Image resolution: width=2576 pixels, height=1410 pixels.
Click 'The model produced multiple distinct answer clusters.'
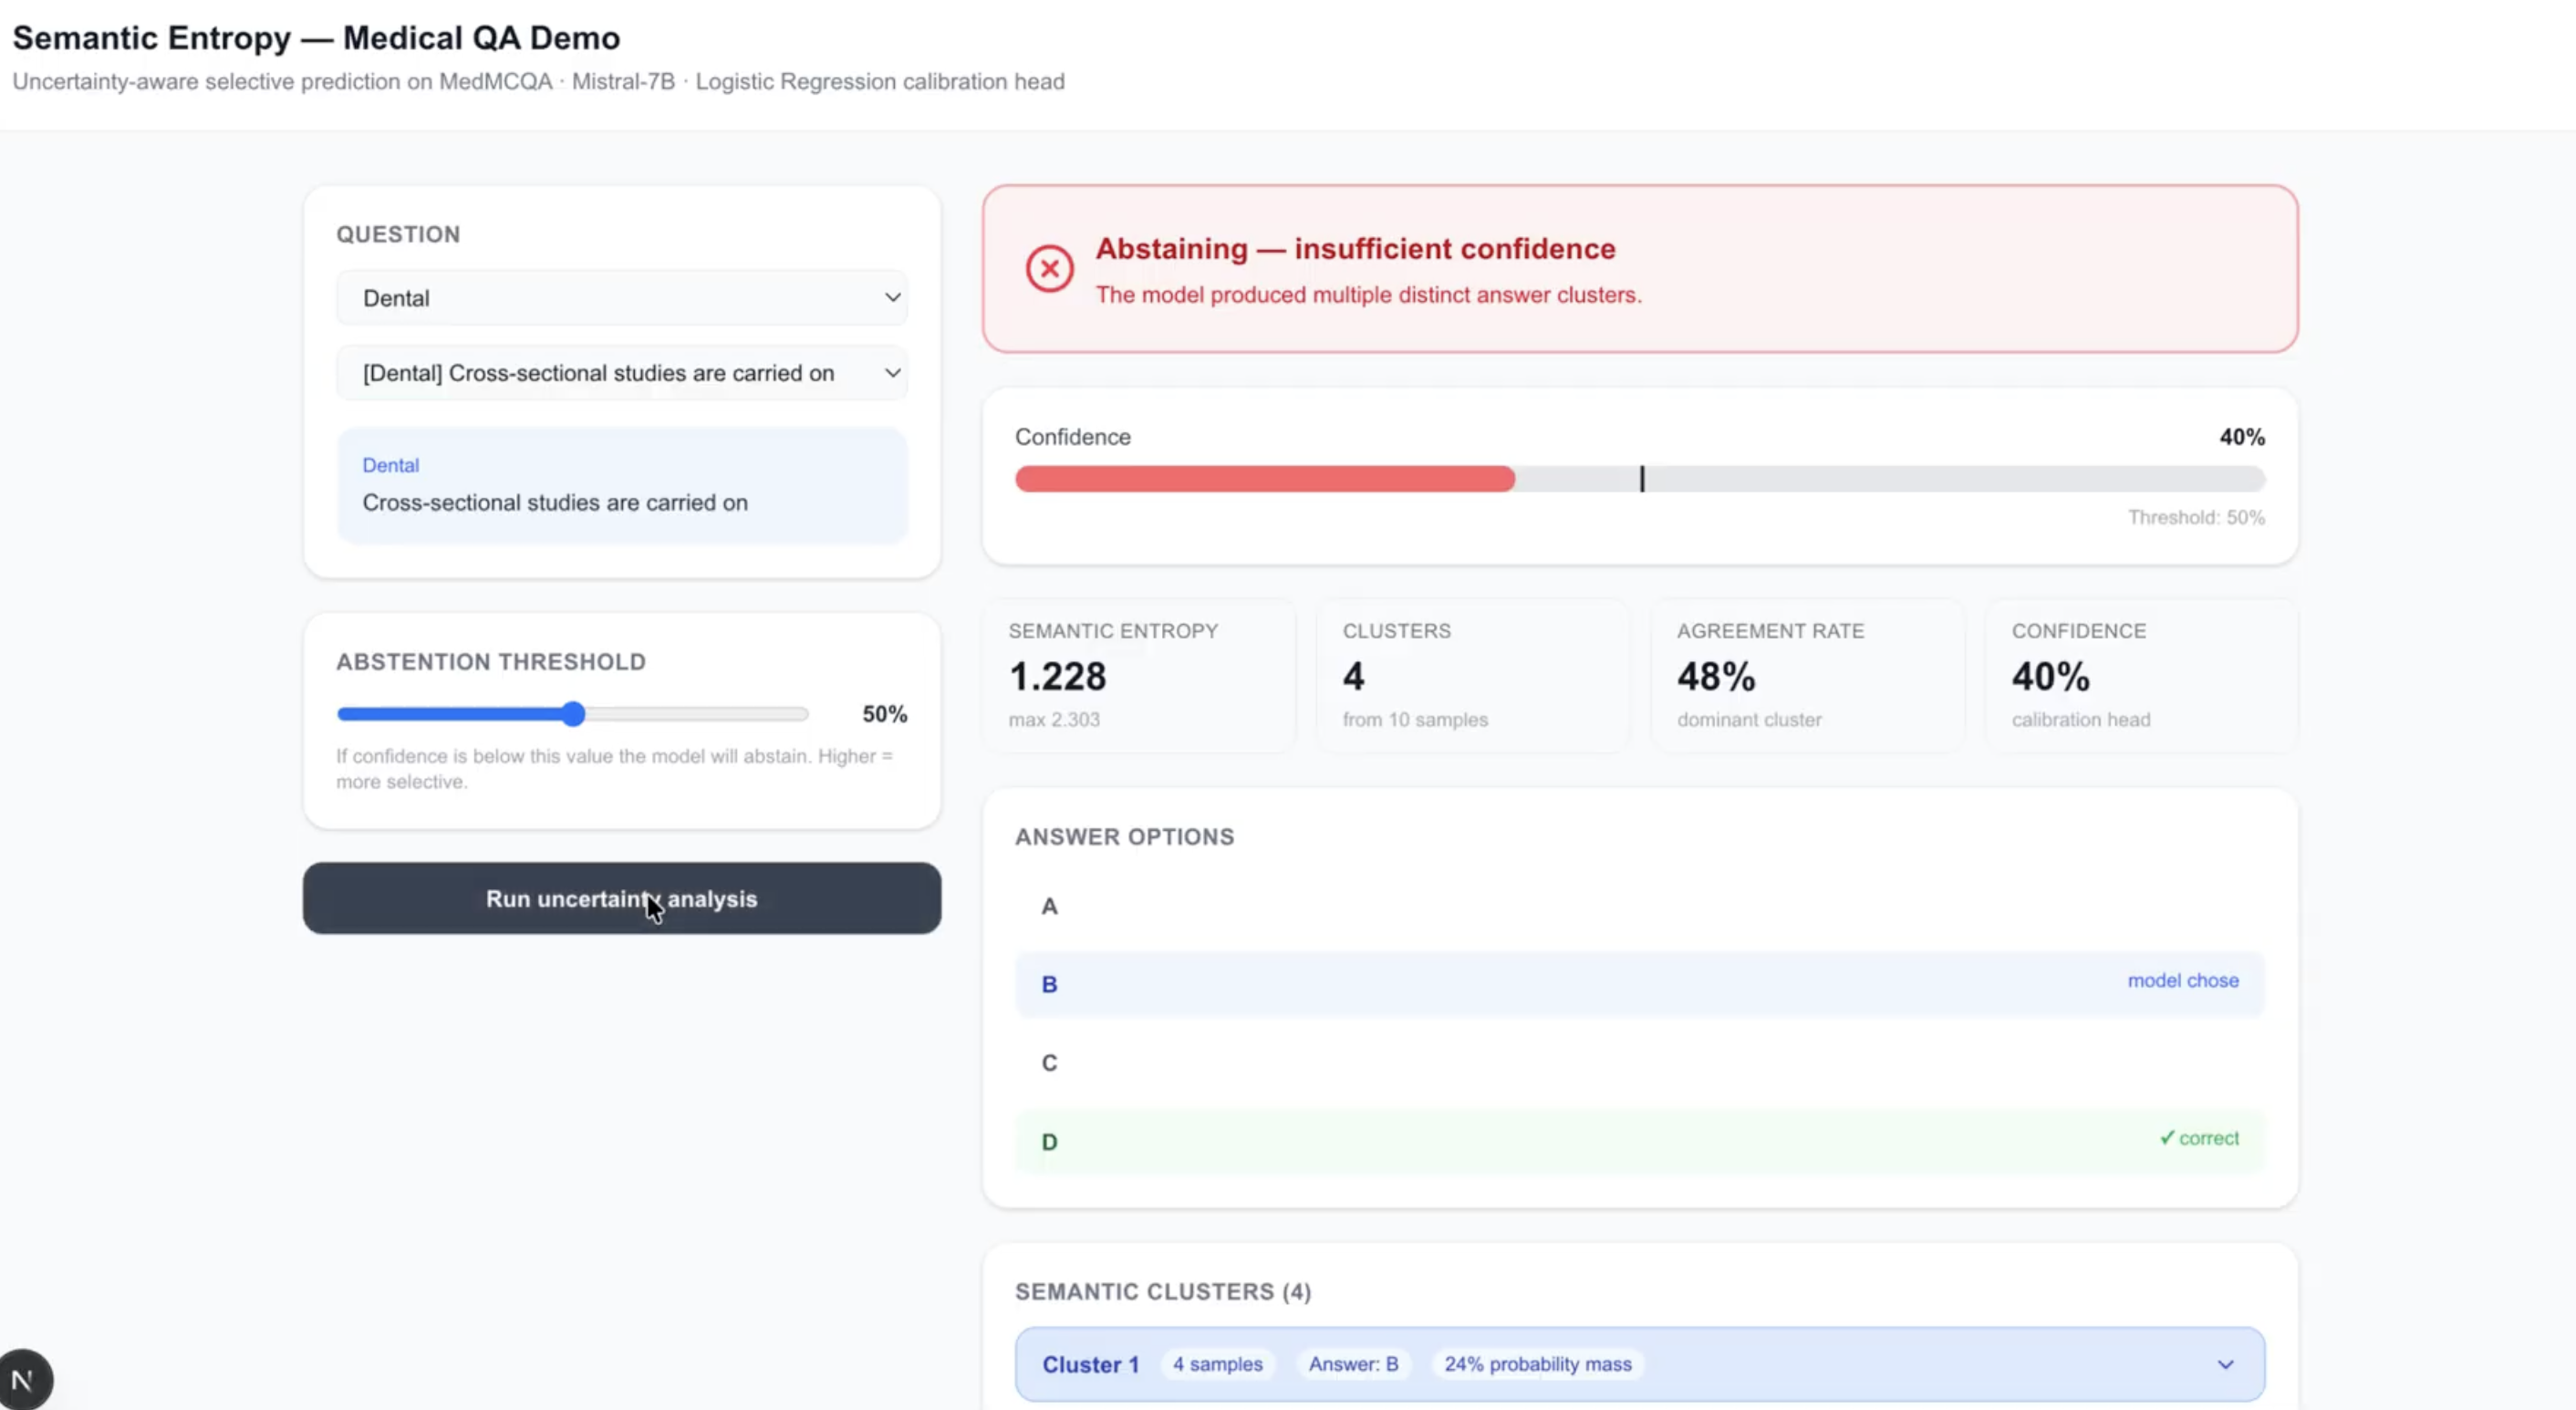click(x=1368, y=295)
